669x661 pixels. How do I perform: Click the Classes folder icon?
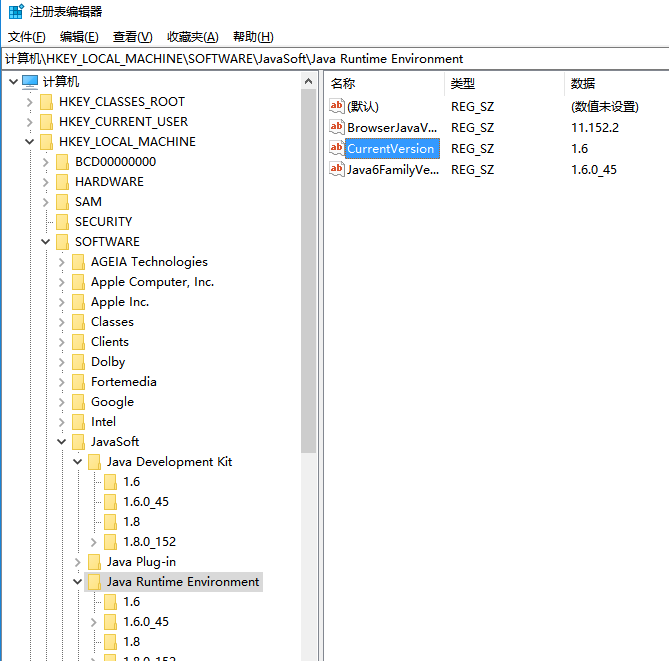(78, 322)
